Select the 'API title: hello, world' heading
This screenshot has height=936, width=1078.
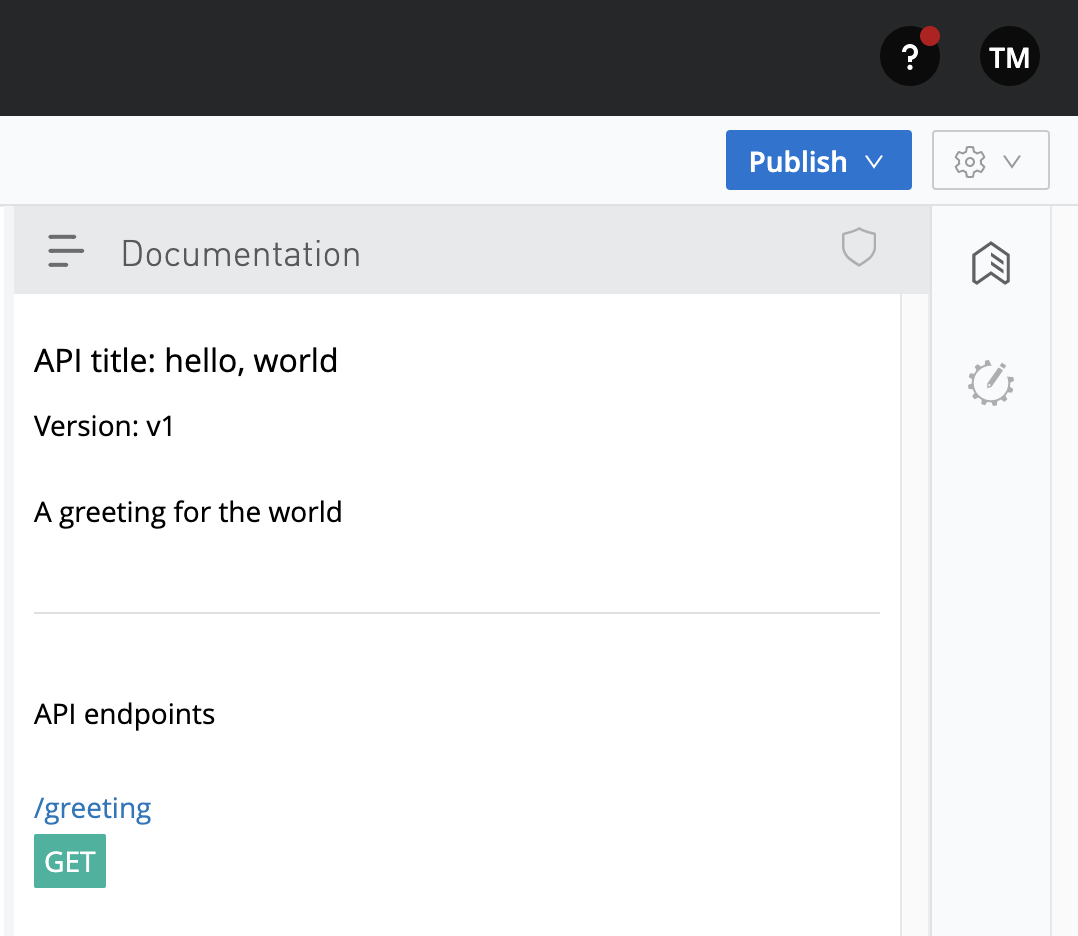pyautogui.click(x=186, y=360)
